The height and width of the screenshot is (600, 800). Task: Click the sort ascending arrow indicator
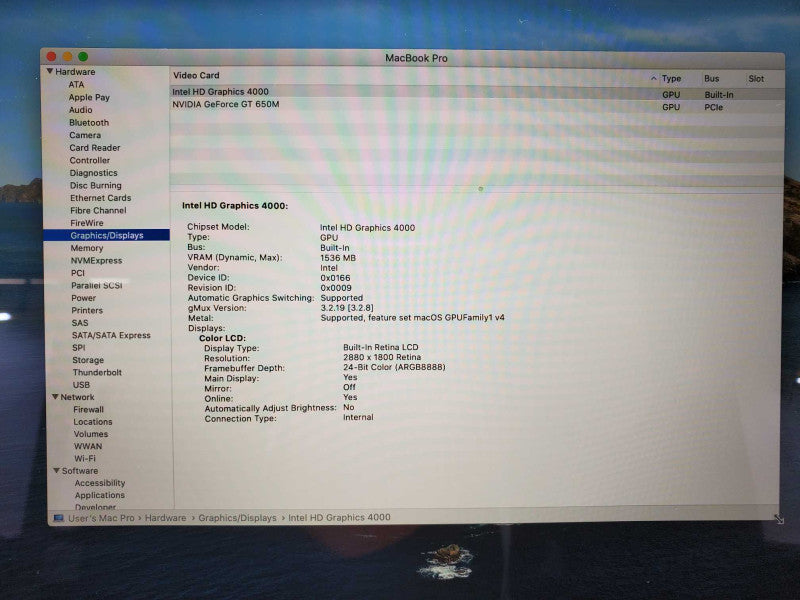pyautogui.click(x=654, y=79)
